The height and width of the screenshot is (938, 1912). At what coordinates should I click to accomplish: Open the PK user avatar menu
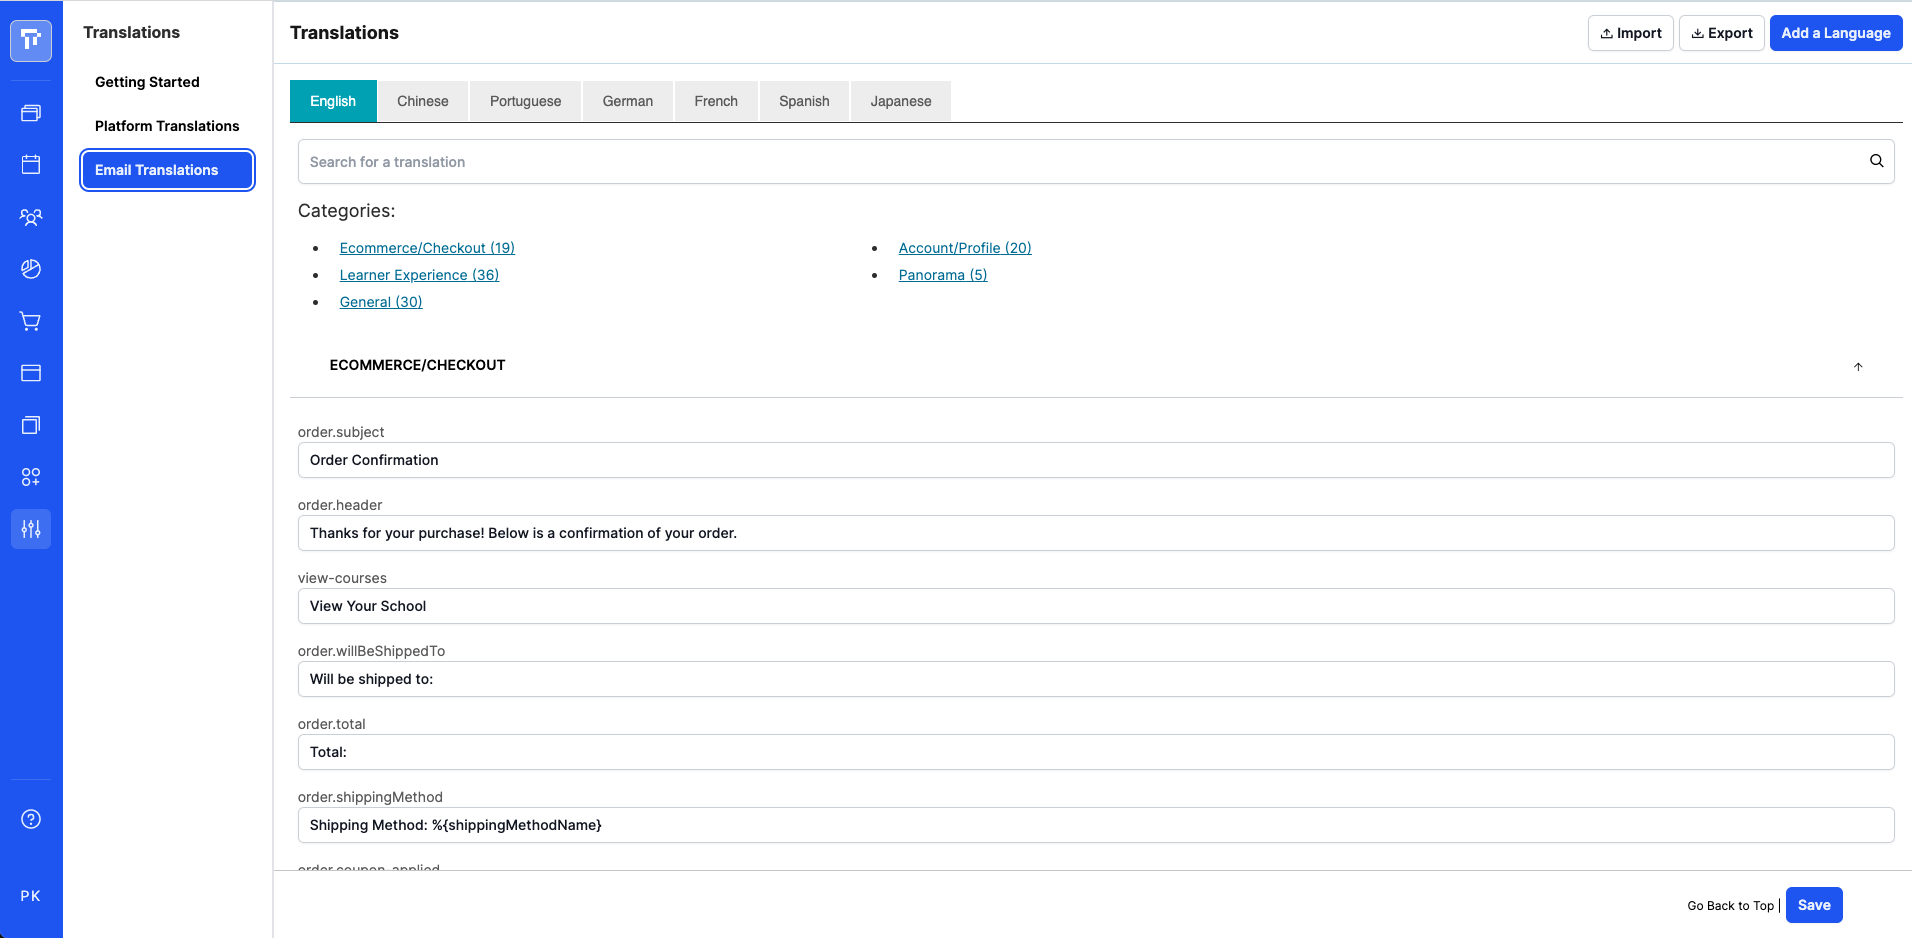click(31, 896)
